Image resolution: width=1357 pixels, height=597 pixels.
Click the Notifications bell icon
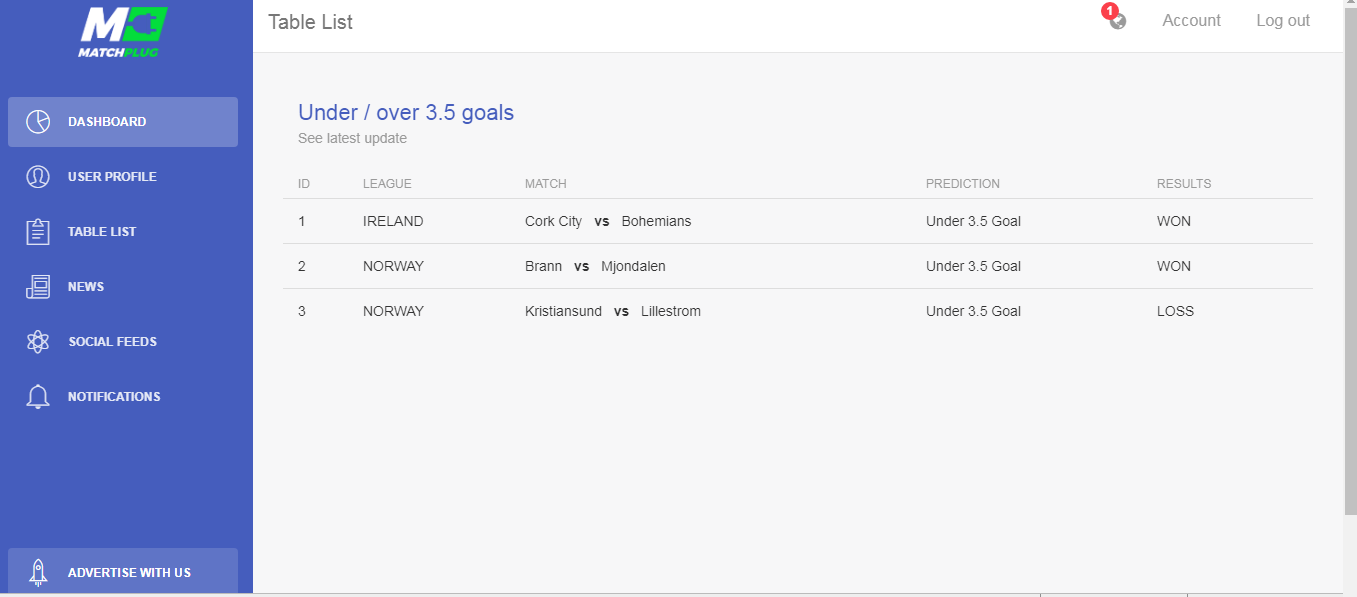coord(38,396)
